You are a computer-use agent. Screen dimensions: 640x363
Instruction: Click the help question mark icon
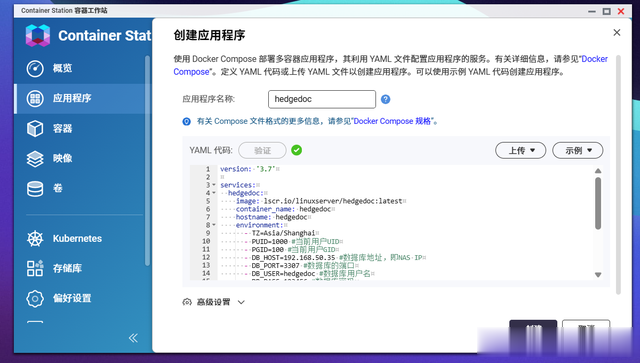click(385, 99)
